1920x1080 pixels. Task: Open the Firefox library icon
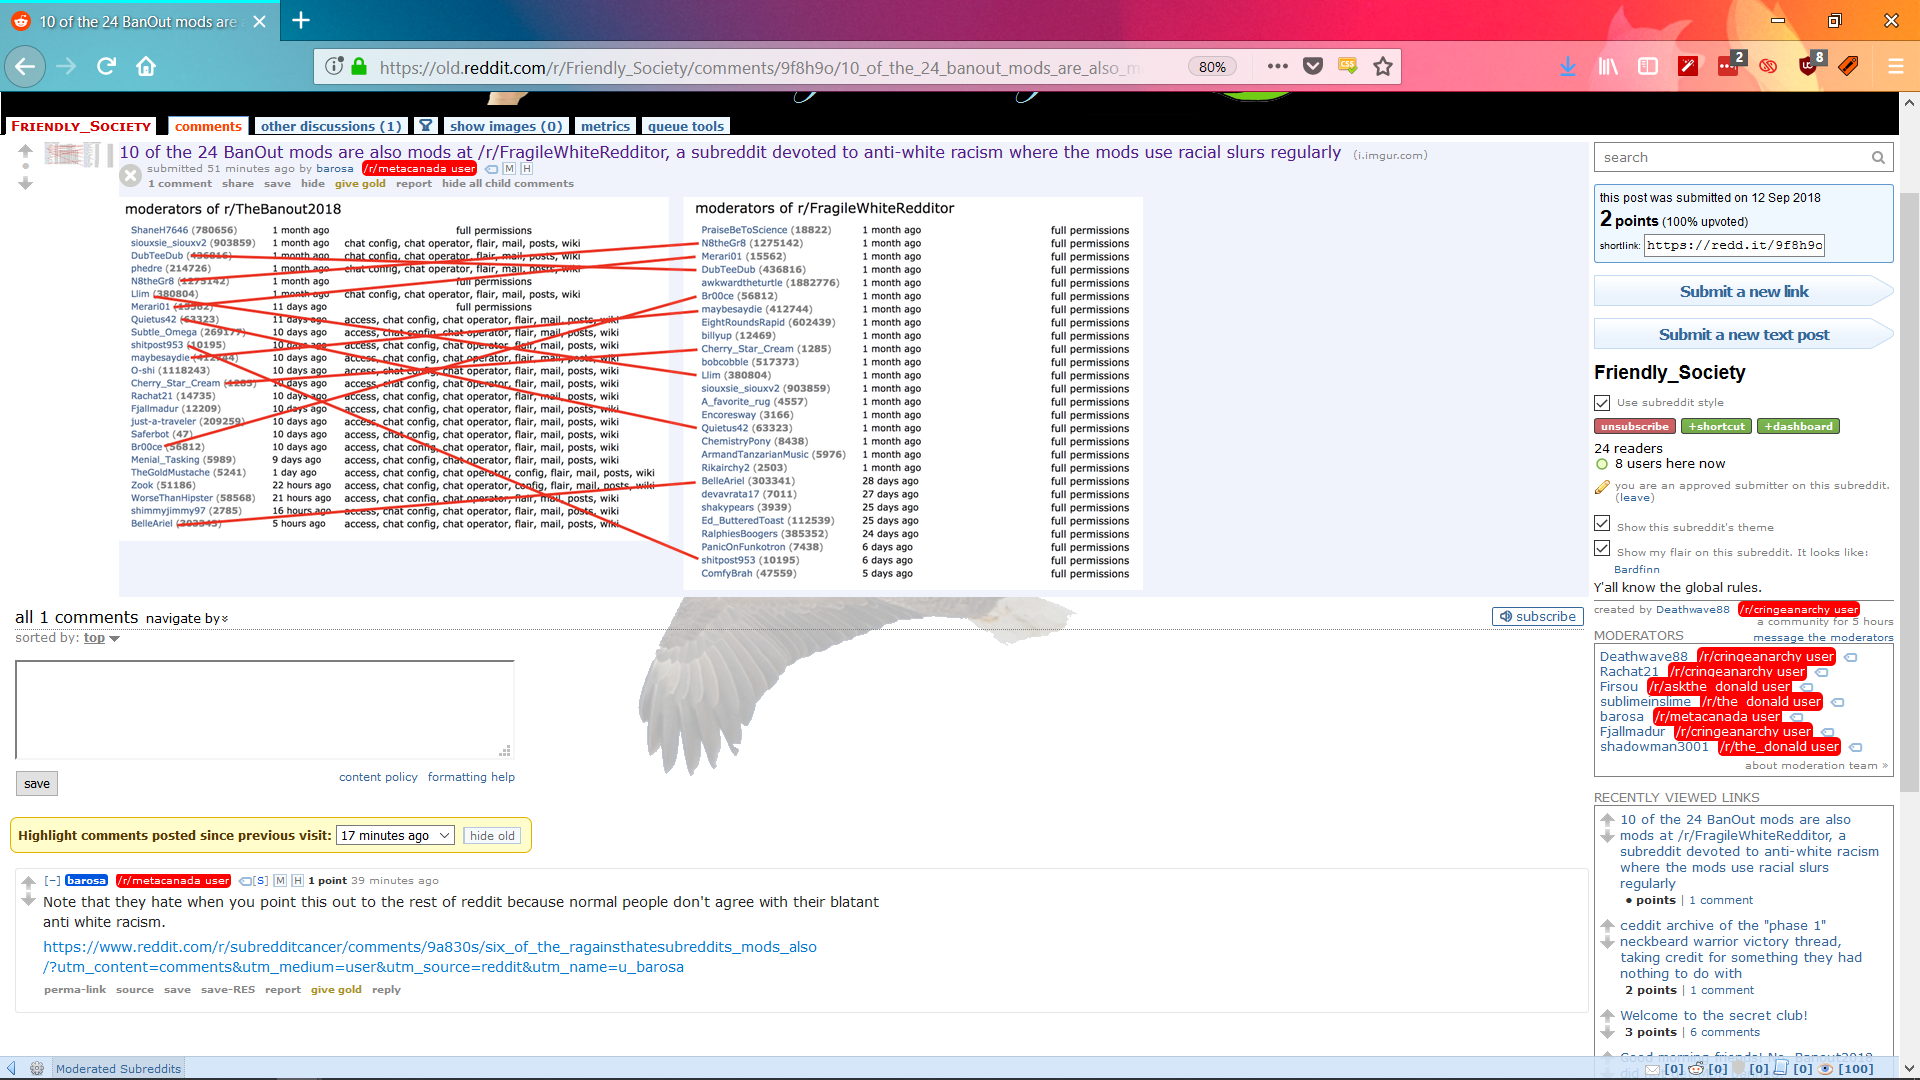point(1608,66)
